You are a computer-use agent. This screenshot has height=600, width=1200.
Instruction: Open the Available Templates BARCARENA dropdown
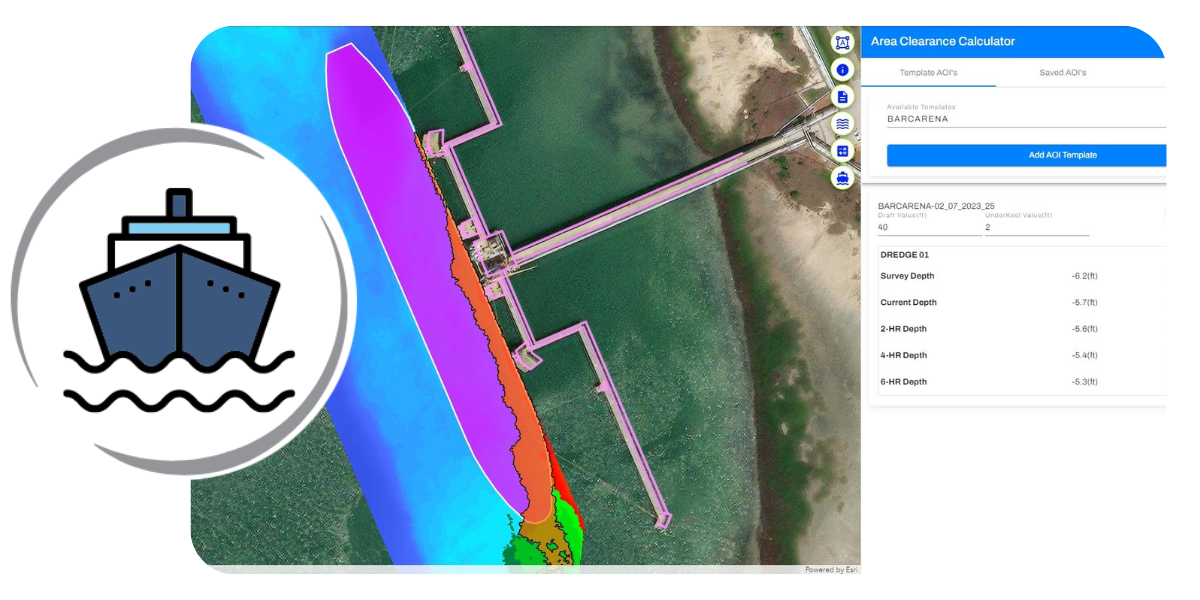[x=1025, y=118]
